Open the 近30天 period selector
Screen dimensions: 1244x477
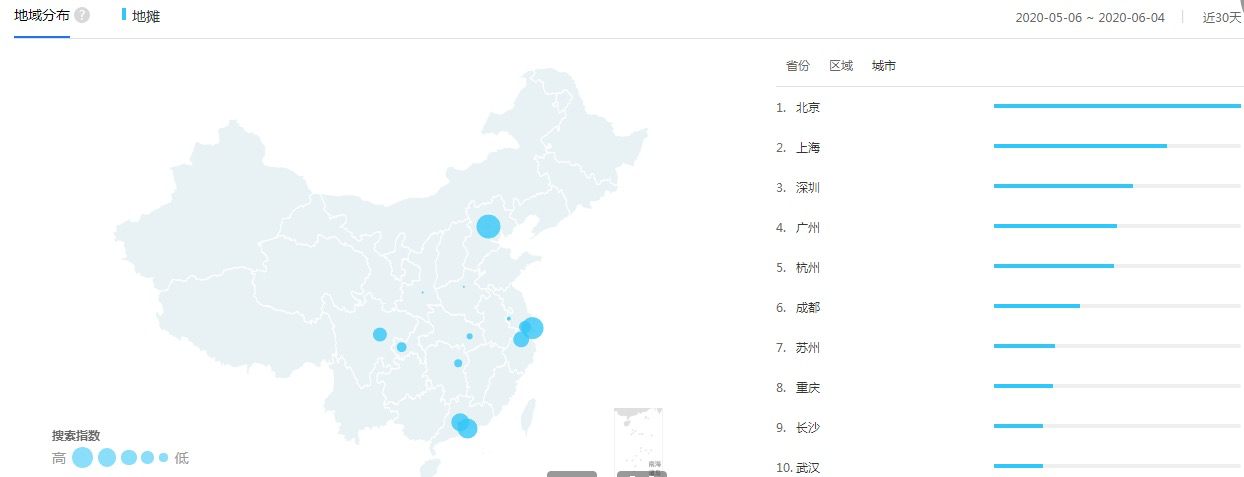pos(1221,17)
